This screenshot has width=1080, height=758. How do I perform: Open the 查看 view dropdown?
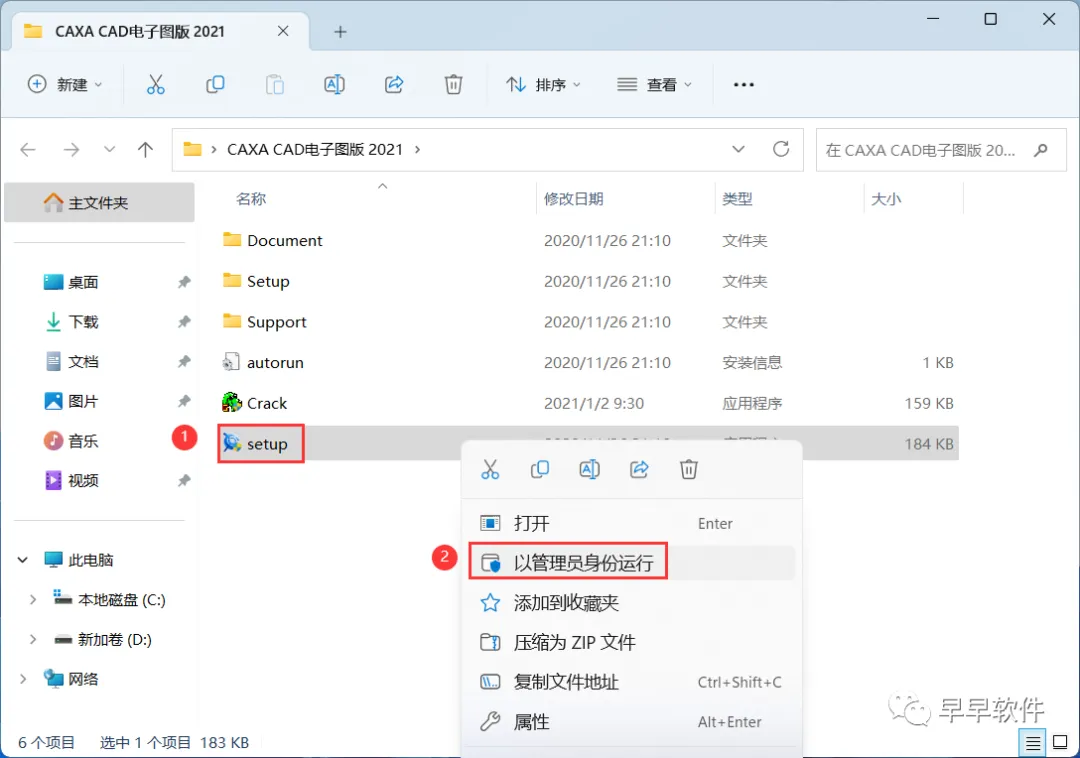coord(654,85)
